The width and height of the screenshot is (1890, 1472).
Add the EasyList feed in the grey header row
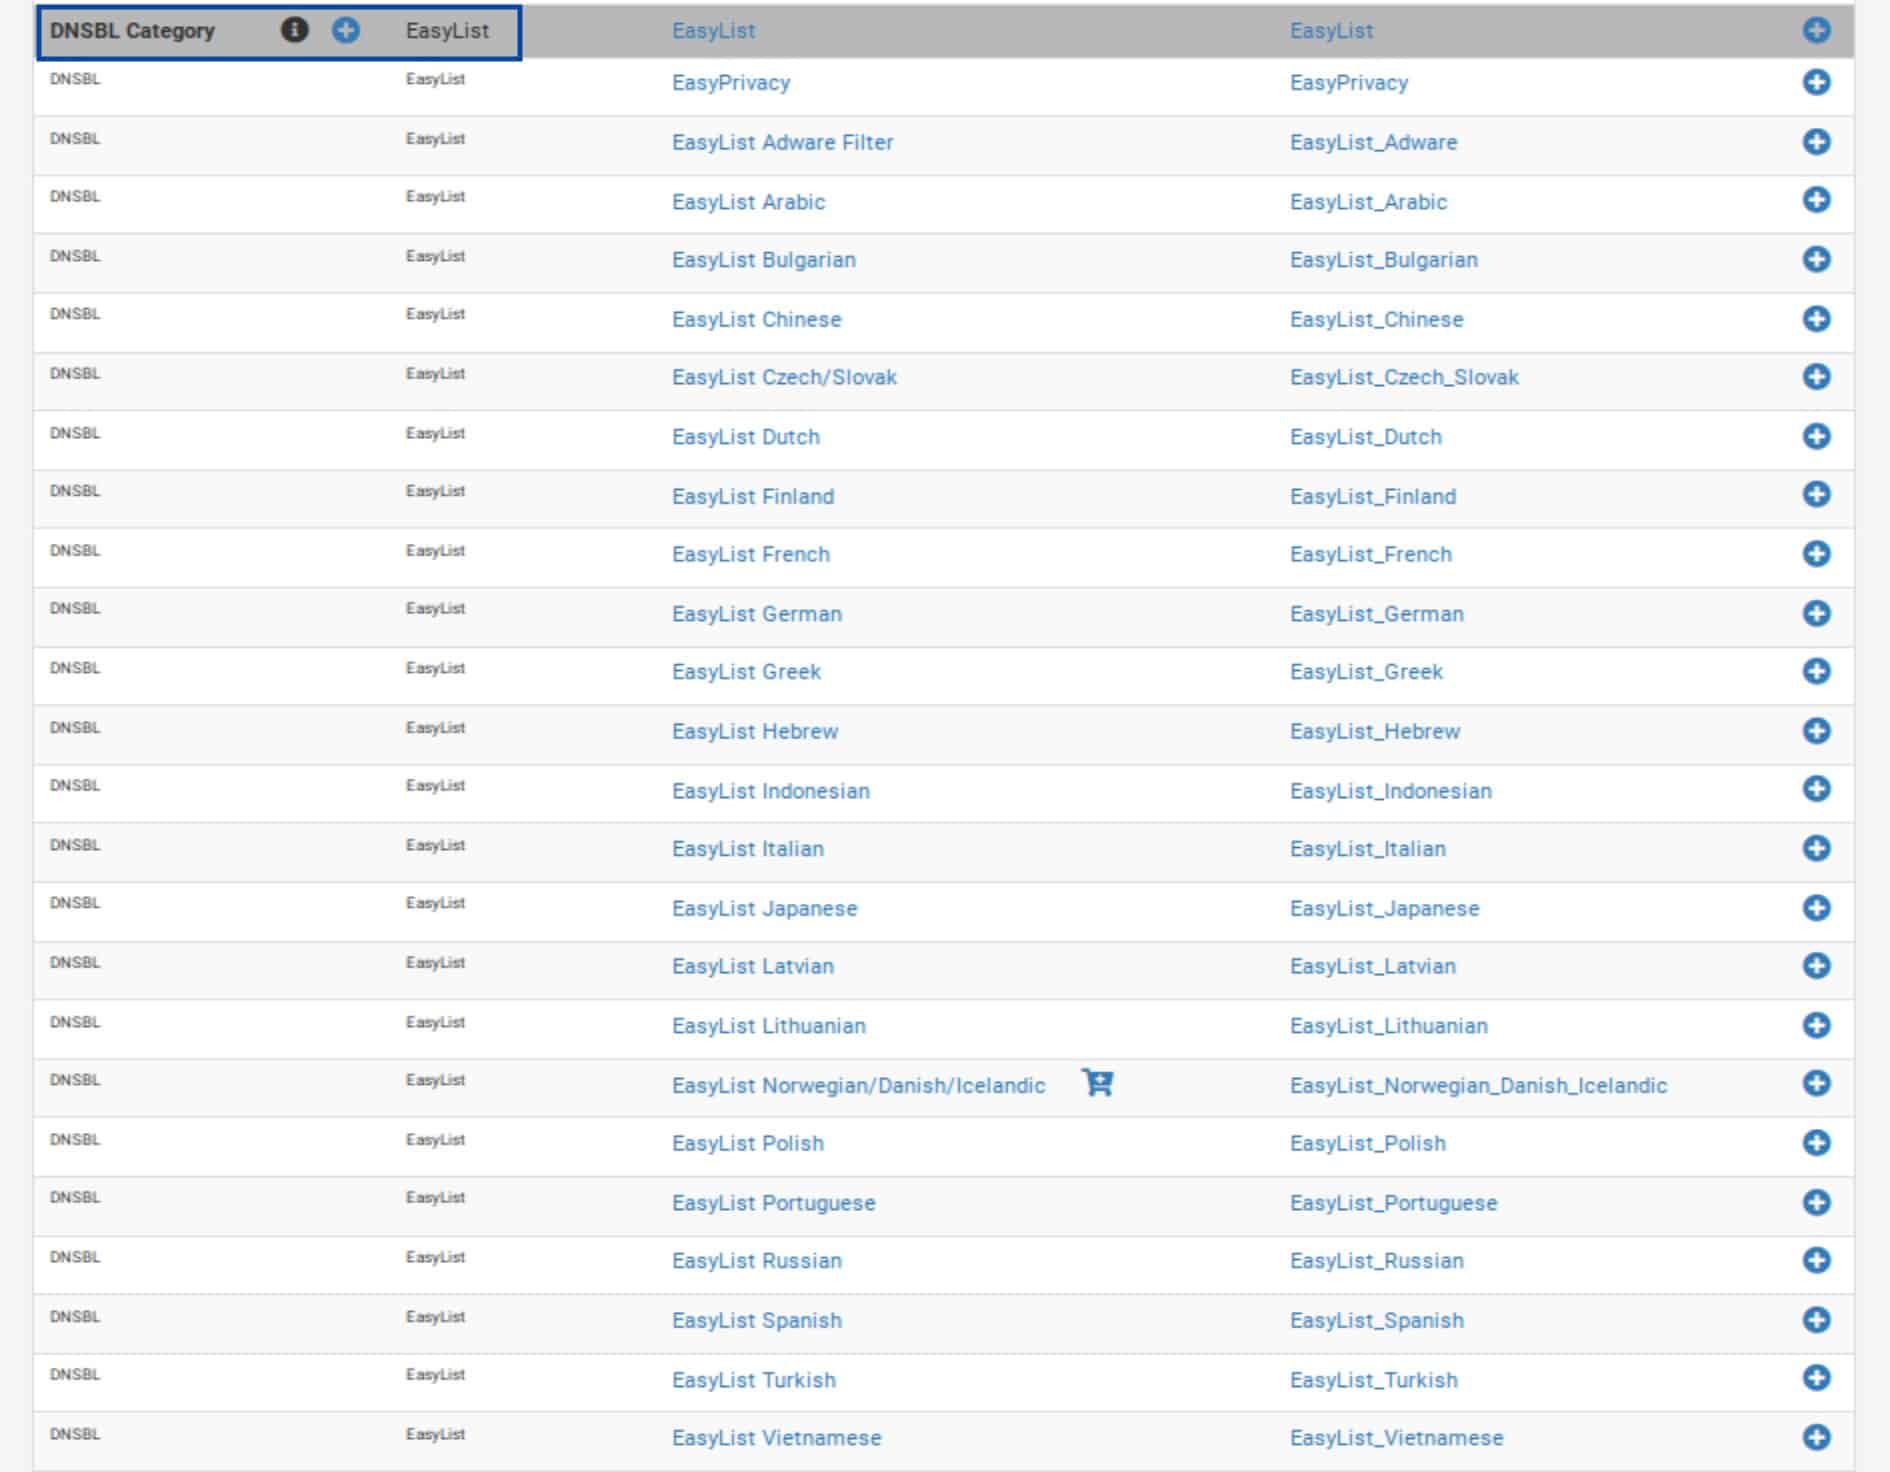(x=1816, y=30)
